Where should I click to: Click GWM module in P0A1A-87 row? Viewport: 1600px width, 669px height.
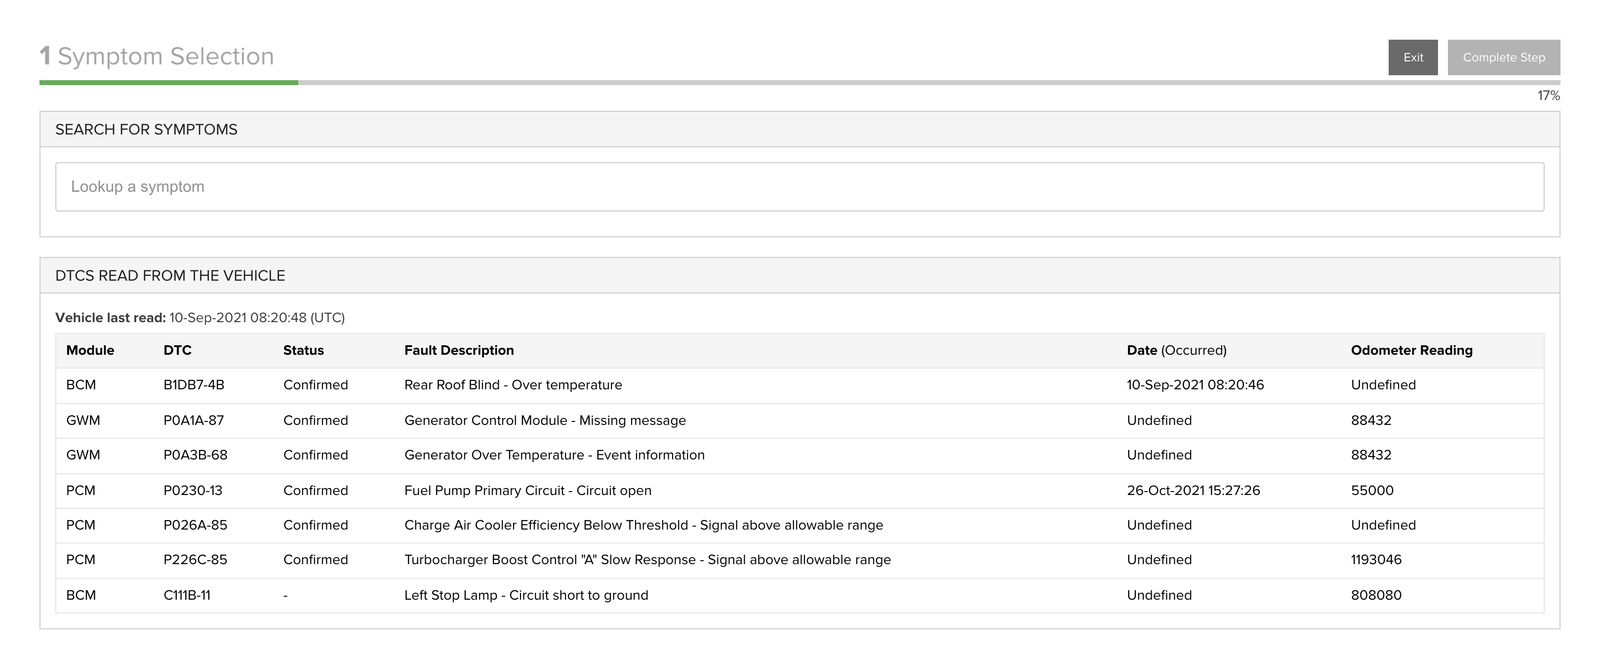pos(83,420)
